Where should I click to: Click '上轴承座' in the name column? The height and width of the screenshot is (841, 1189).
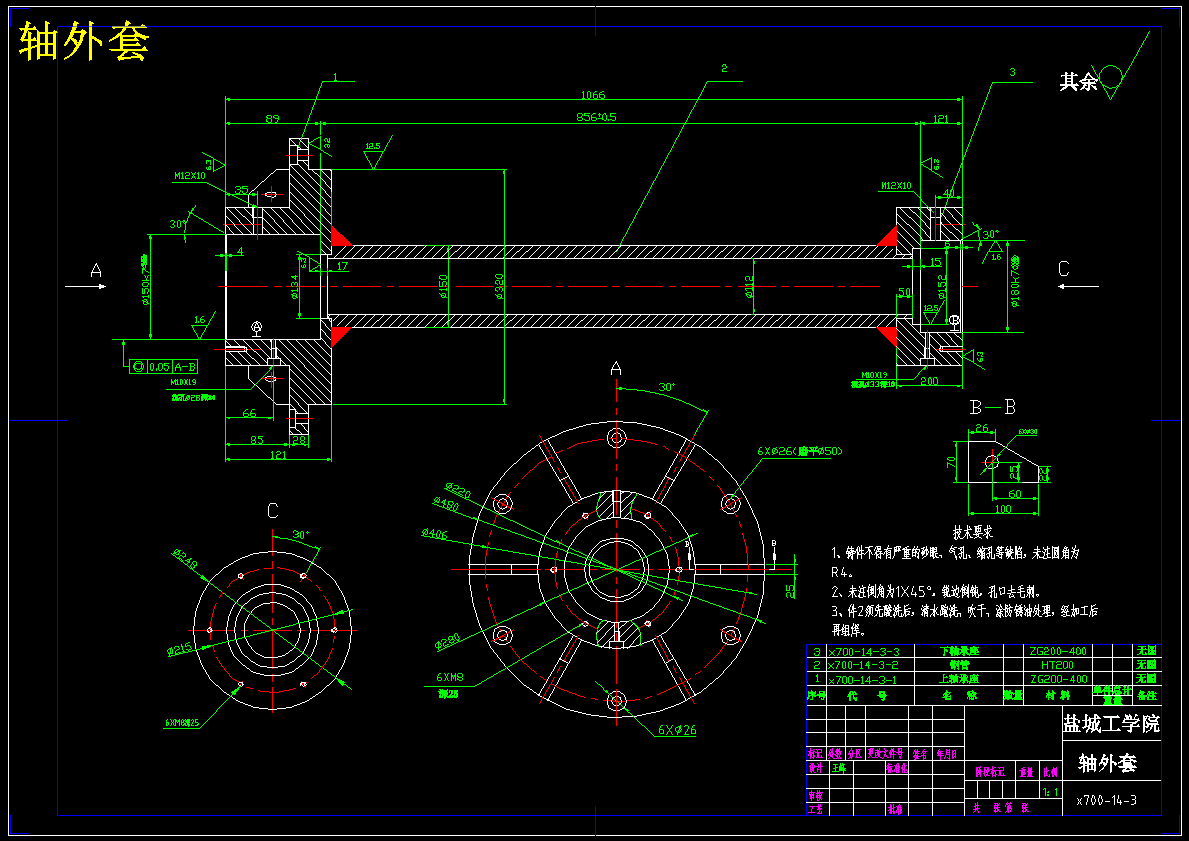tap(959, 679)
